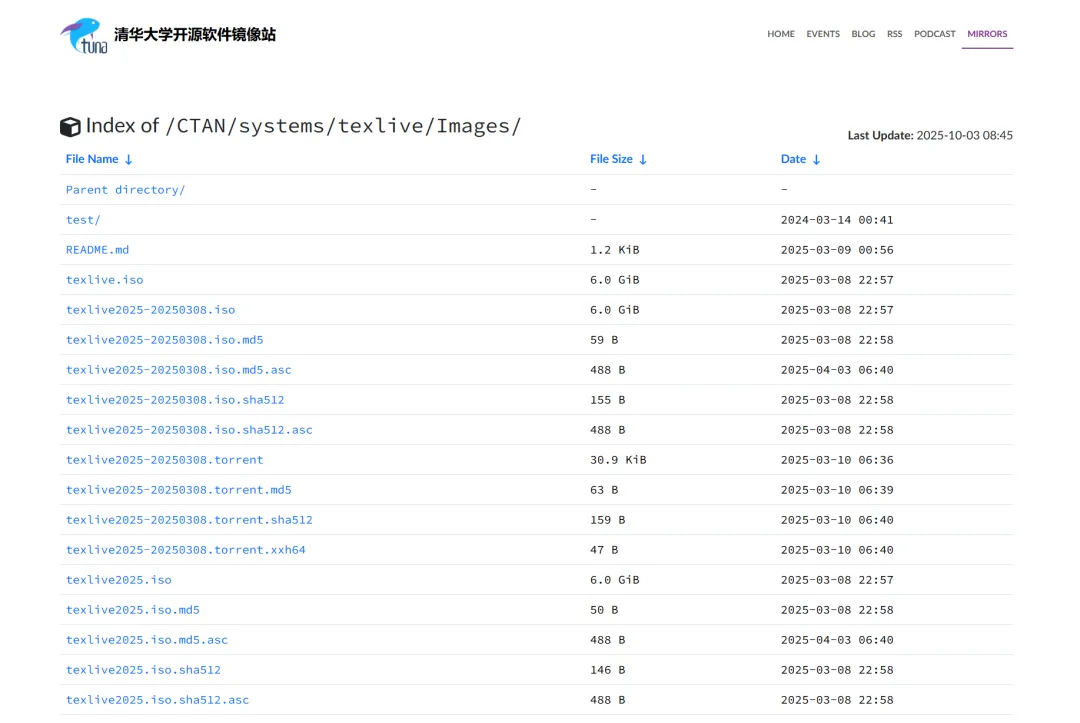Open the test/ folder
The image size is (1080, 723).
pos(83,220)
